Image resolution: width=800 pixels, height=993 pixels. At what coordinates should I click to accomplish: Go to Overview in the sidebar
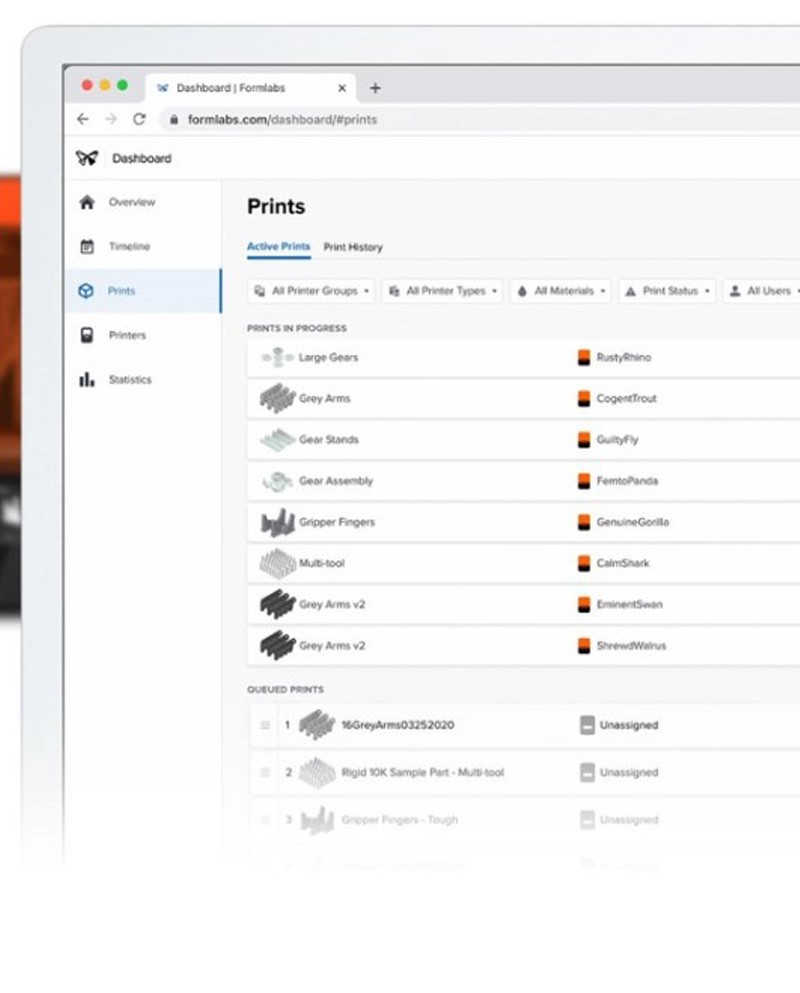pos(132,202)
